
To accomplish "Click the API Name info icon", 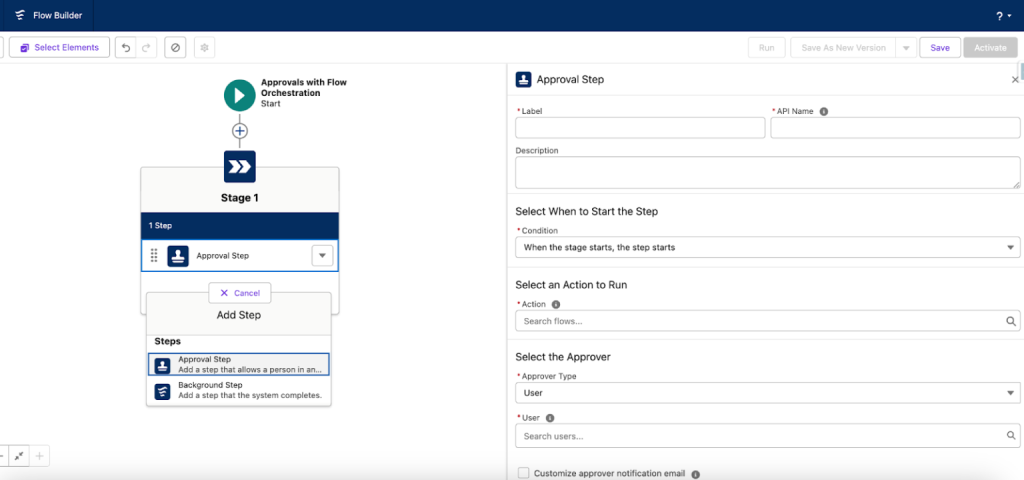I will pos(824,112).
